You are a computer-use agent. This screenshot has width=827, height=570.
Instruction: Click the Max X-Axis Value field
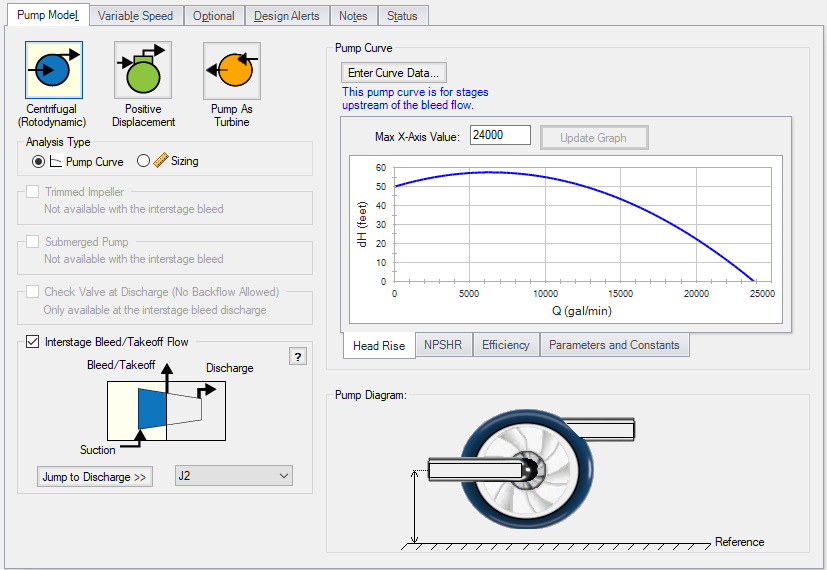tap(500, 135)
